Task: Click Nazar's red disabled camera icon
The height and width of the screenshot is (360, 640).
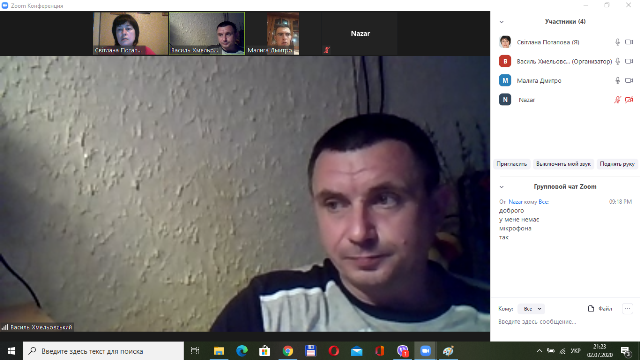Action: click(629, 100)
